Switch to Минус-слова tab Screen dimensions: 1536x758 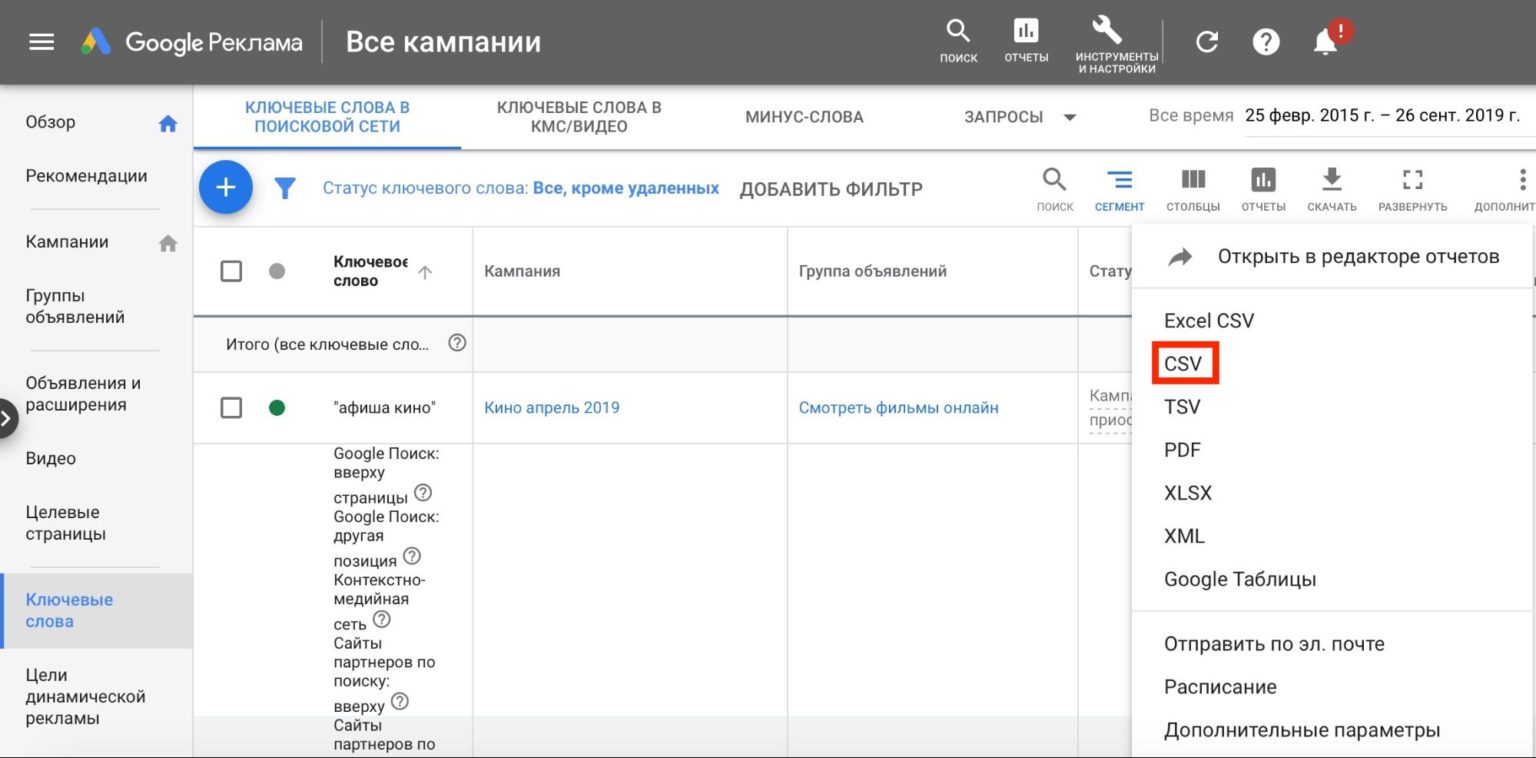coord(804,117)
